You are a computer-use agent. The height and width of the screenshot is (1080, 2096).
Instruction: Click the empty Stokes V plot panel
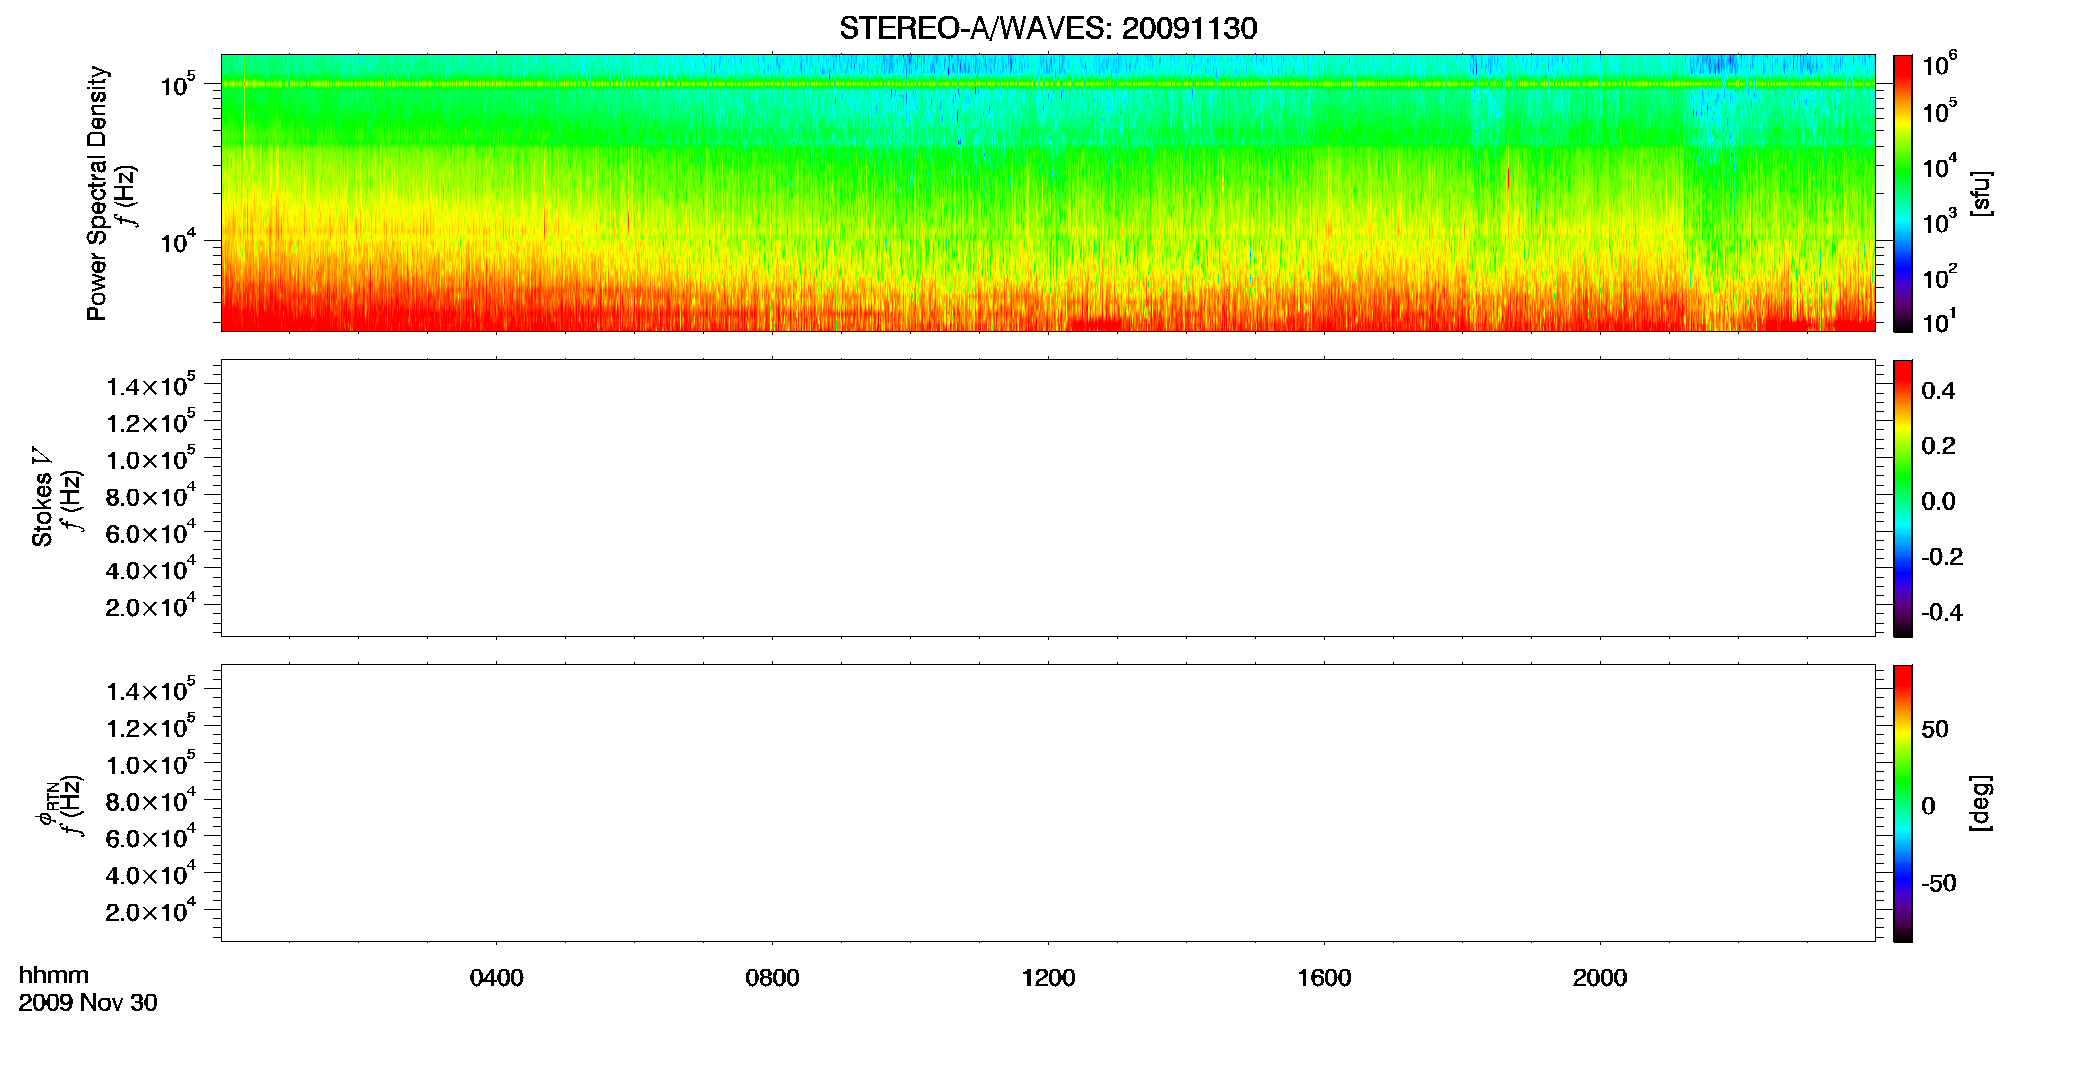click(1048, 498)
